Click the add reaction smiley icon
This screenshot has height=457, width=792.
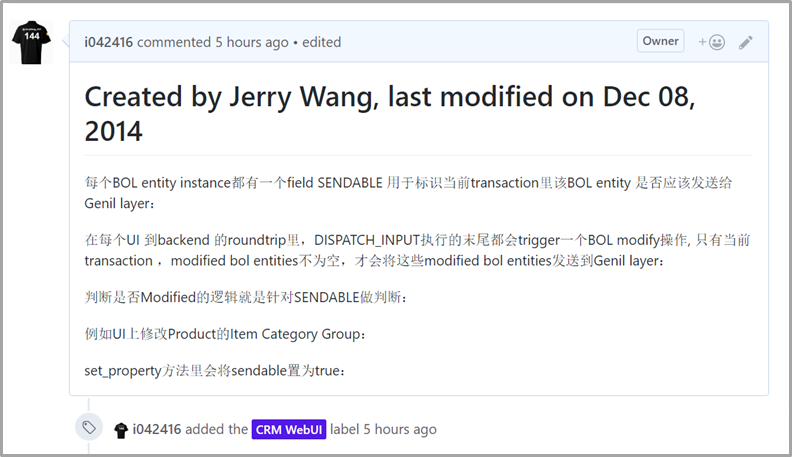coord(711,42)
